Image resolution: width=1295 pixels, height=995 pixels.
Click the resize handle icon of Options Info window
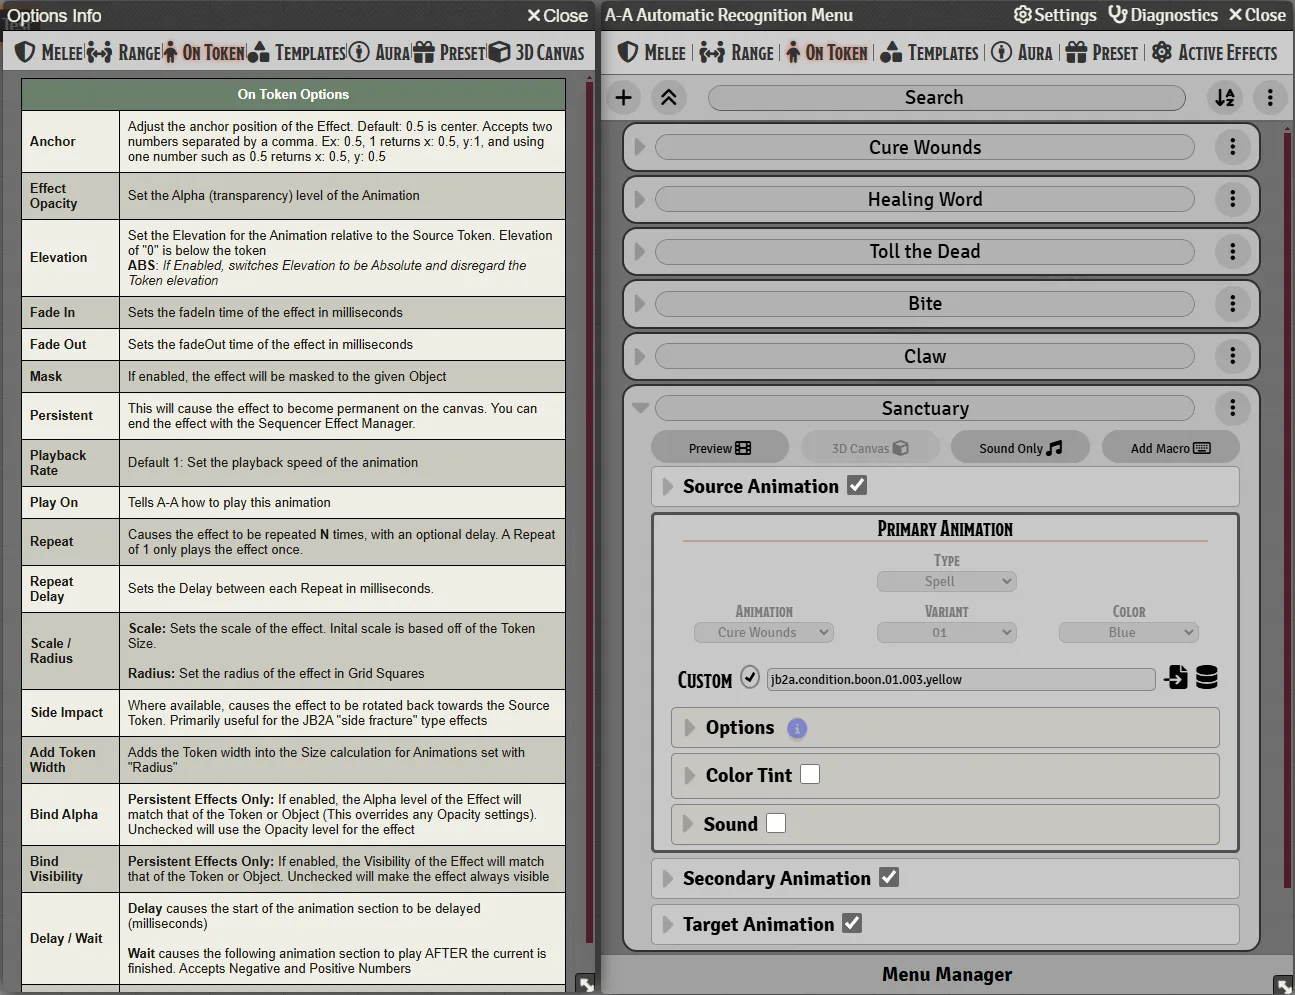tap(586, 984)
